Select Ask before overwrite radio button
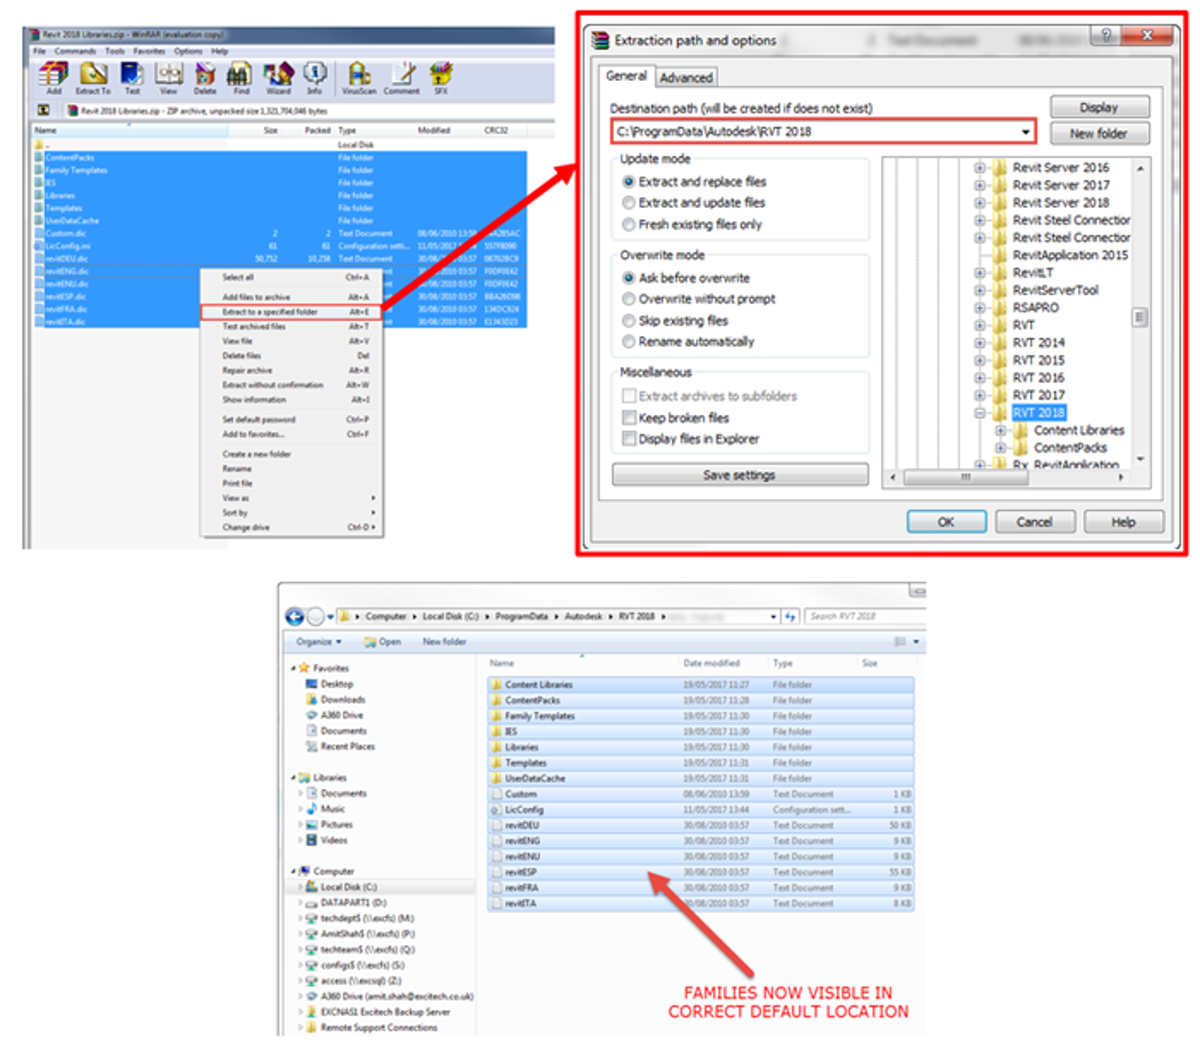The height and width of the screenshot is (1049, 1200). [x=629, y=278]
